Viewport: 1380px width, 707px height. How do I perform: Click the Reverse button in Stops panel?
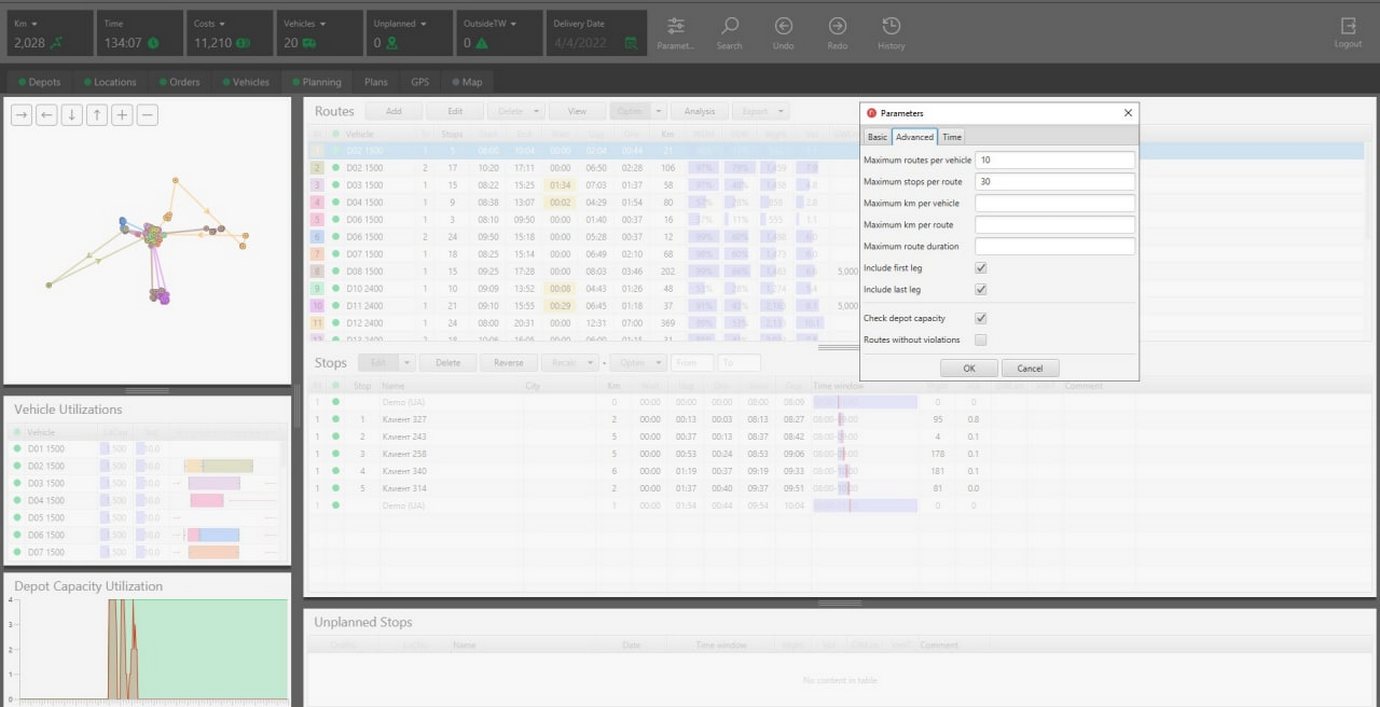pos(509,362)
